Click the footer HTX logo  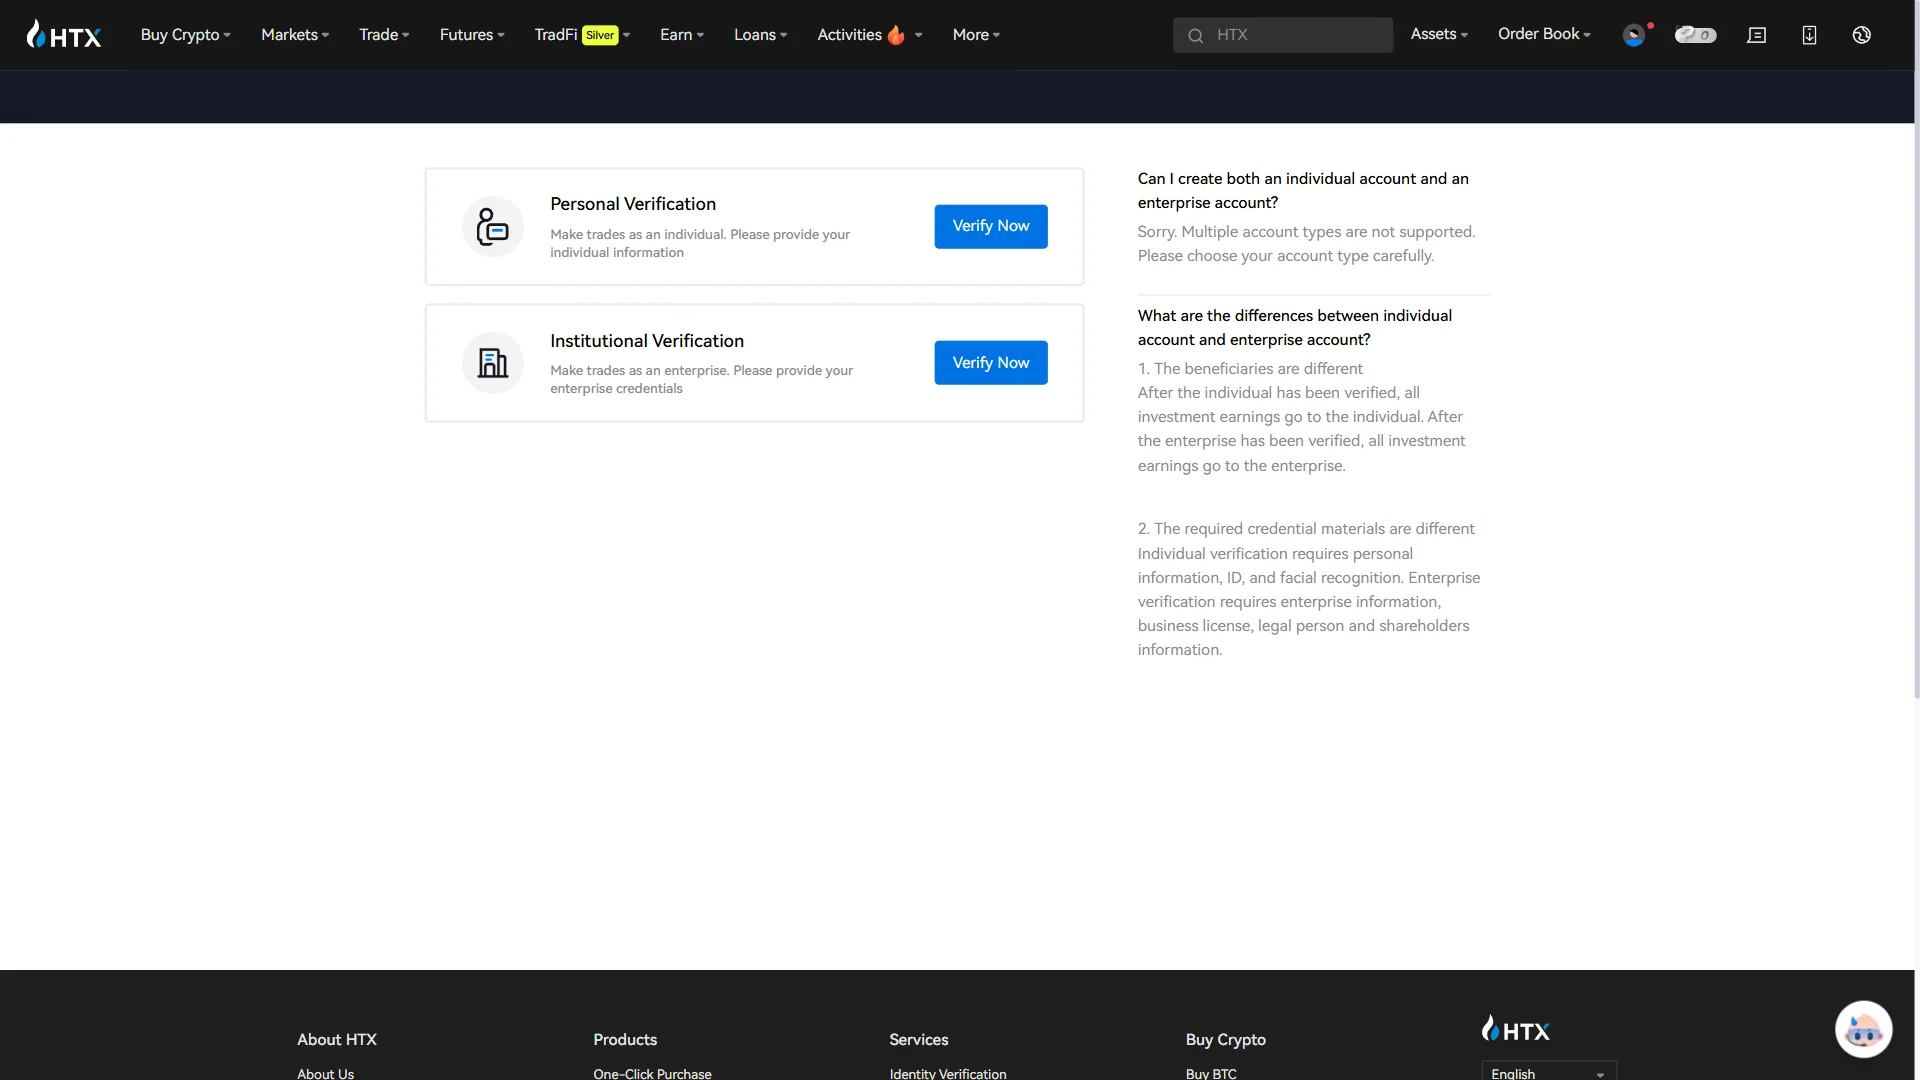click(x=1516, y=1029)
